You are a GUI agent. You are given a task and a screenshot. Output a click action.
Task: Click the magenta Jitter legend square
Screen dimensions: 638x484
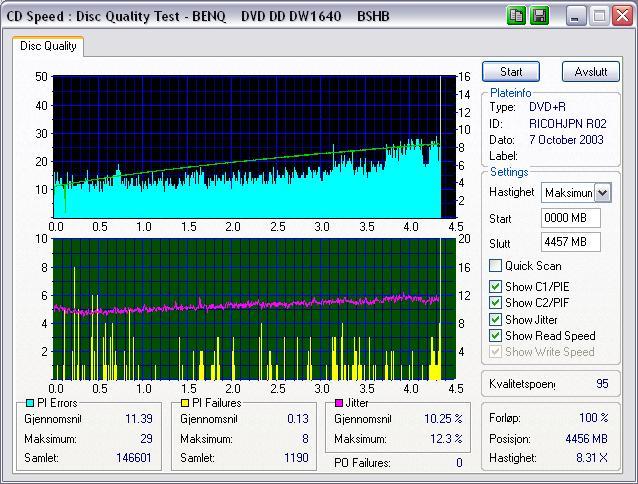(x=339, y=402)
